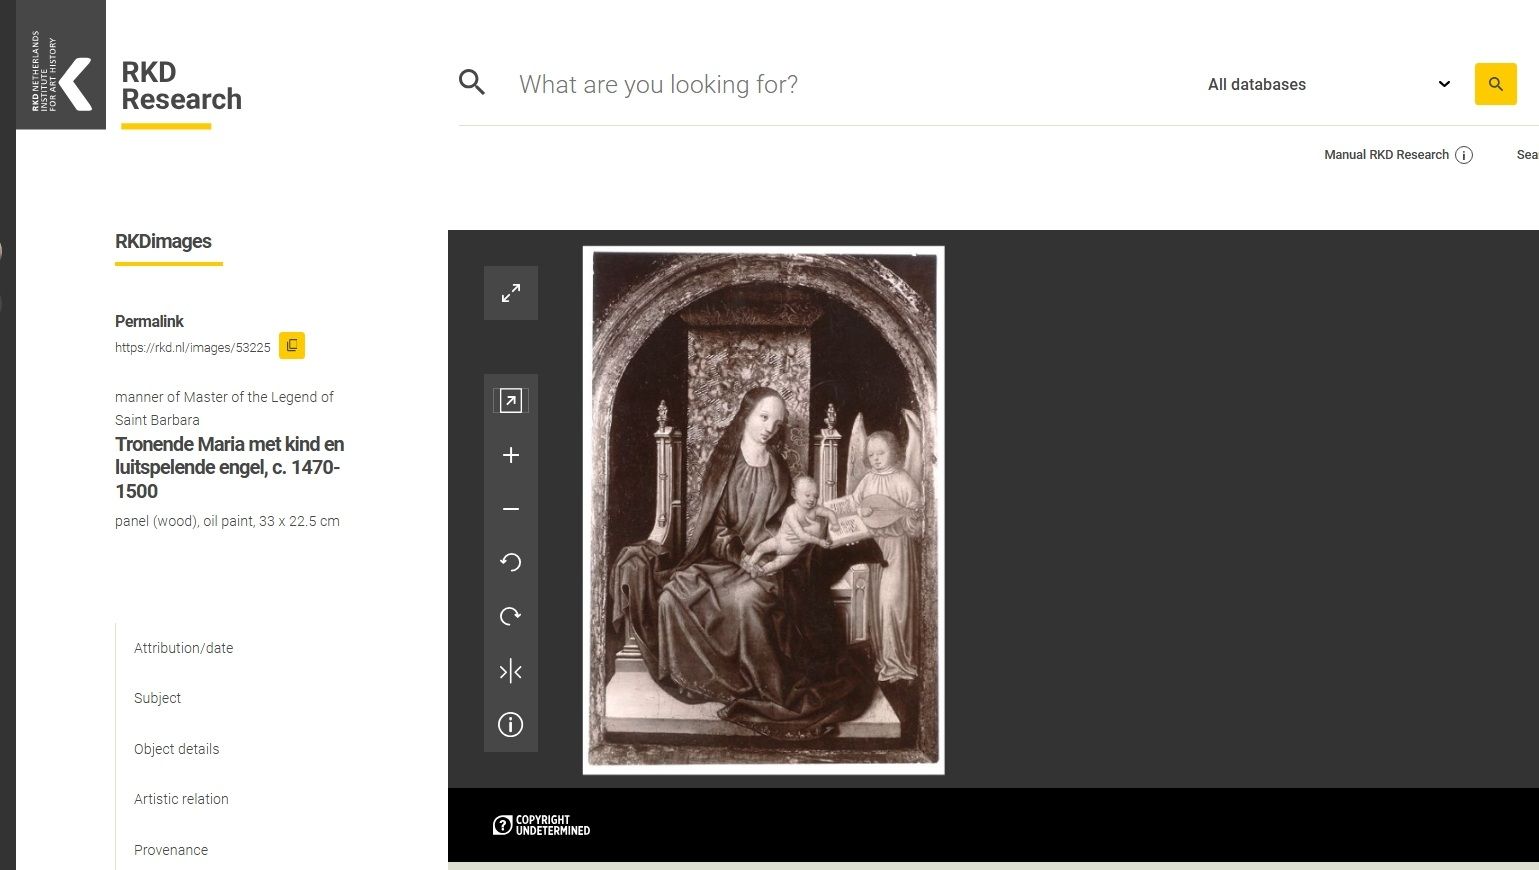Copy the permalink with the yellow copy icon
Image resolution: width=1539 pixels, height=870 pixels.
pos(292,345)
